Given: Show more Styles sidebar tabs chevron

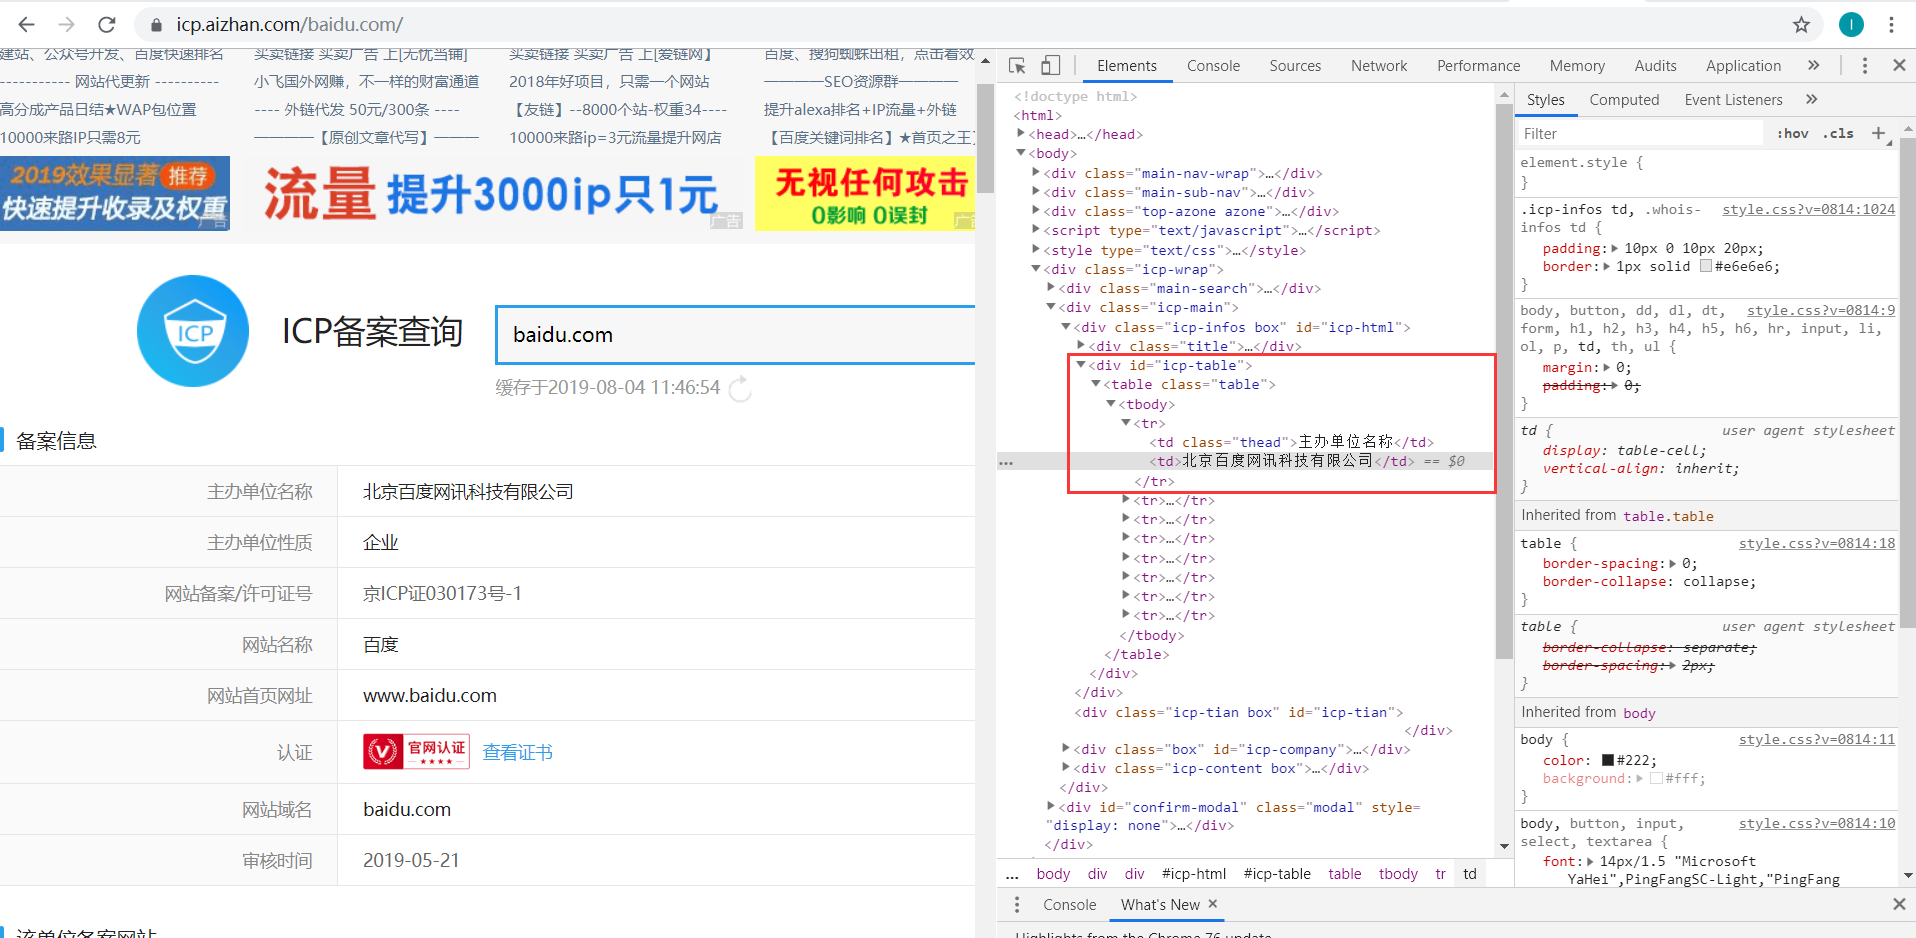Looking at the screenshot, I should click(1811, 99).
